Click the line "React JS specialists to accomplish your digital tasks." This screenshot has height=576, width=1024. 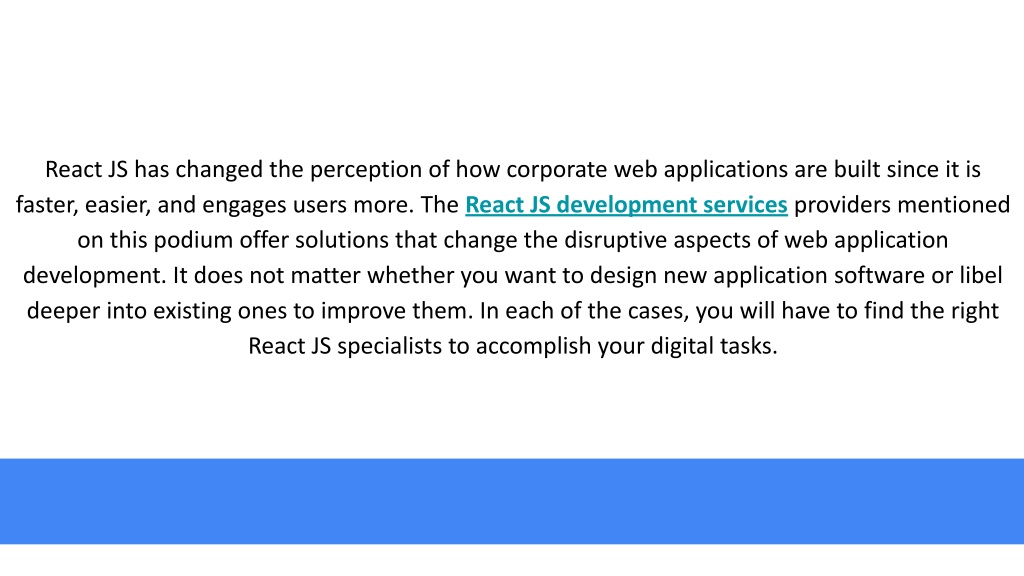click(x=513, y=346)
